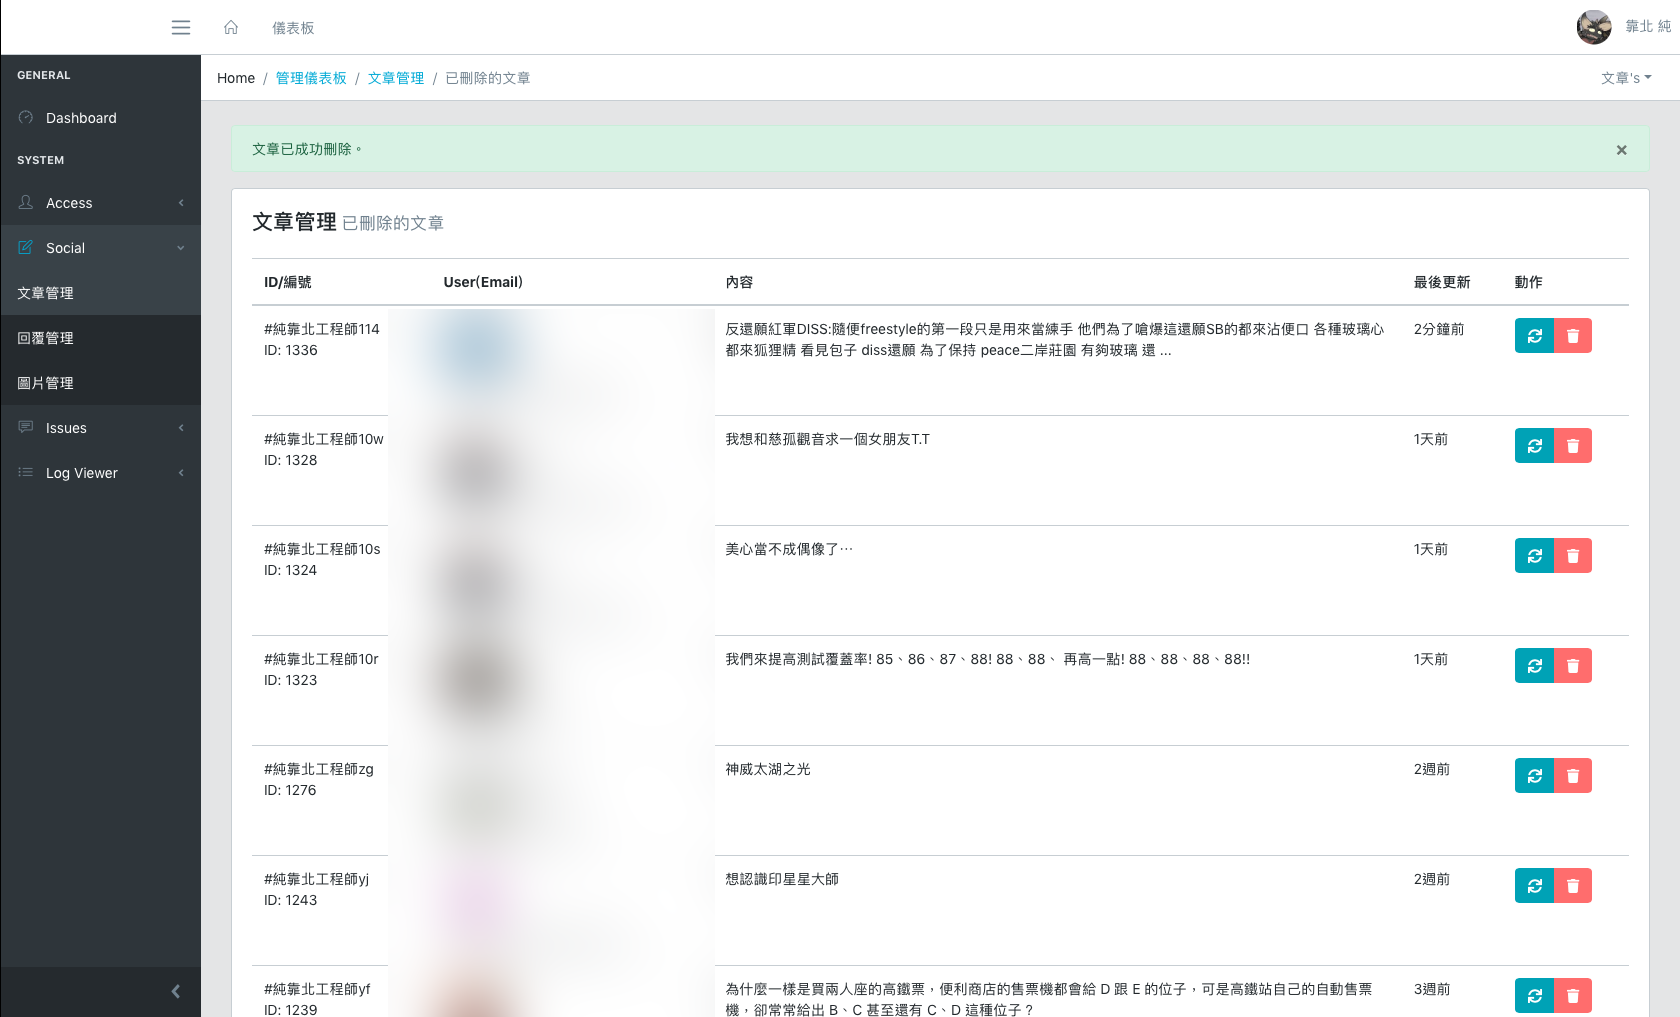The width and height of the screenshot is (1680, 1017).
Task: Open the user avatar menu
Action: pos(1594,27)
